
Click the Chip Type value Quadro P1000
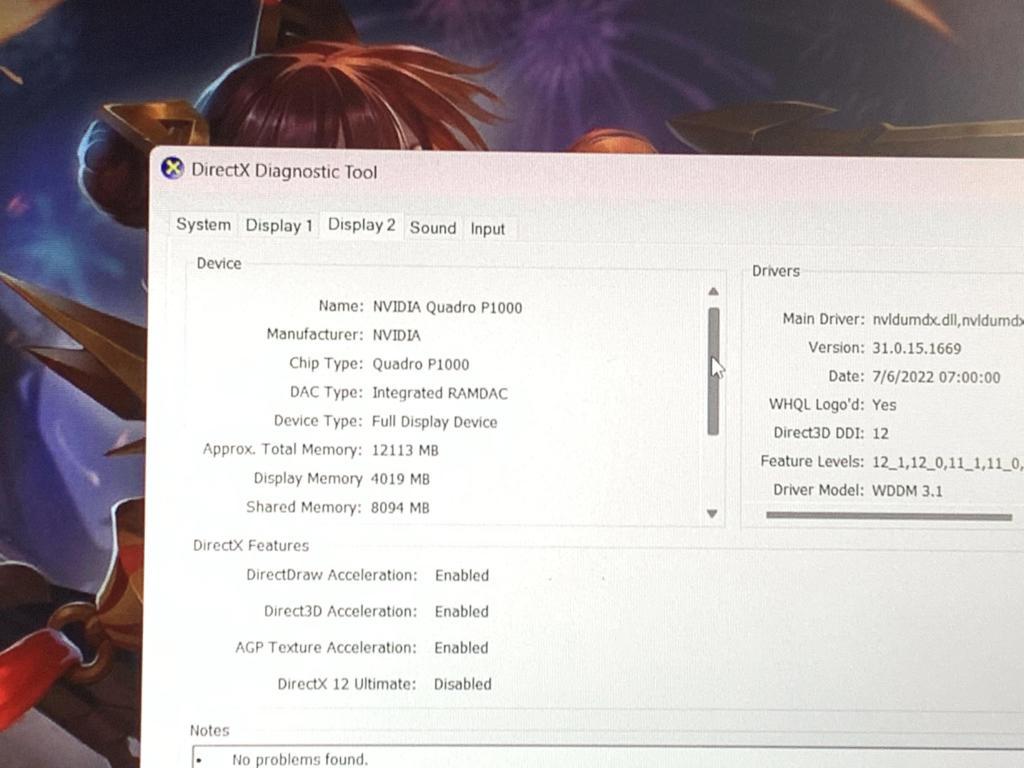pyautogui.click(x=421, y=364)
